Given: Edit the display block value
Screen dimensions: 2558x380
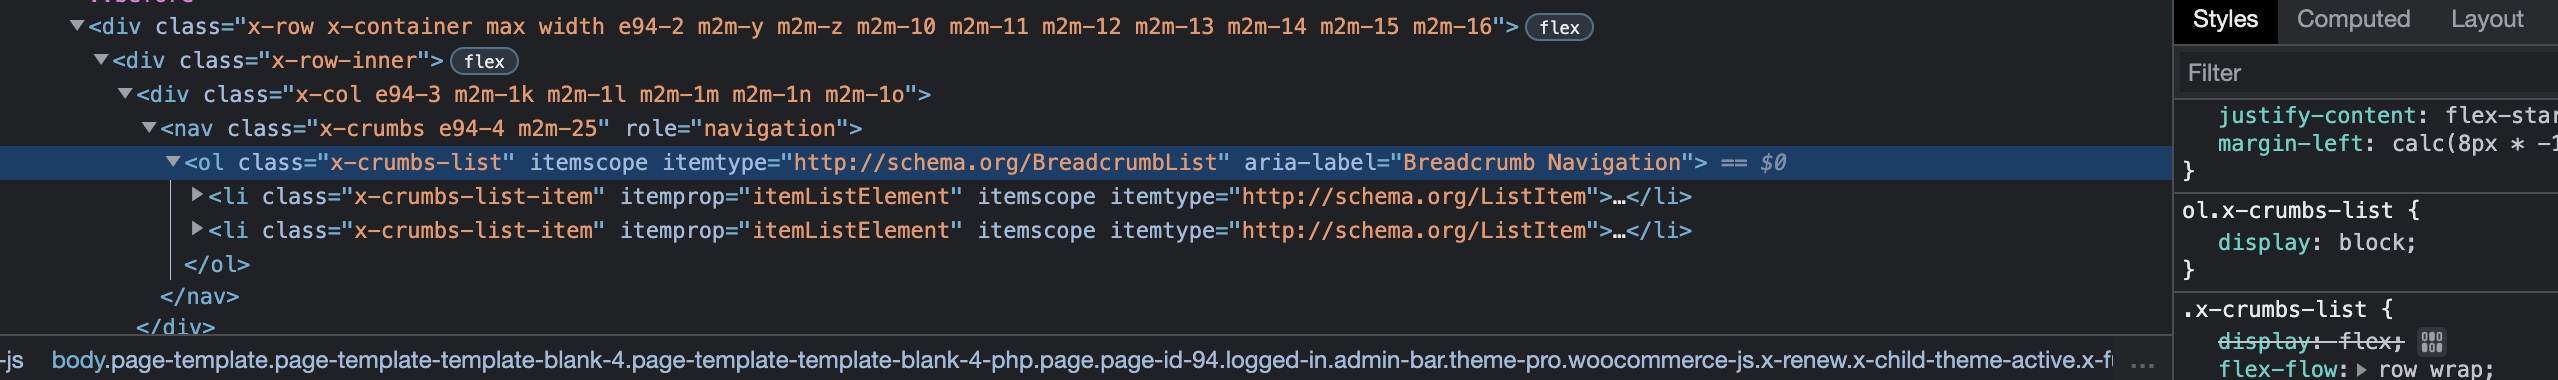Looking at the screenshot, I should (2376, 243).
